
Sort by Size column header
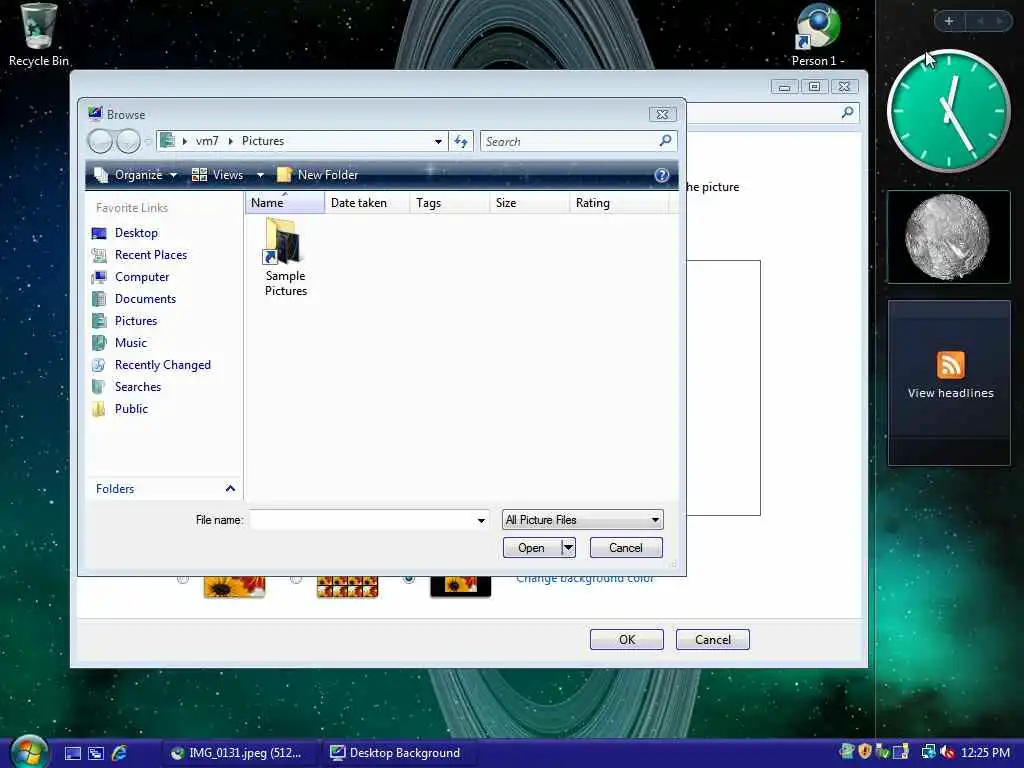[x=530, y=202]
